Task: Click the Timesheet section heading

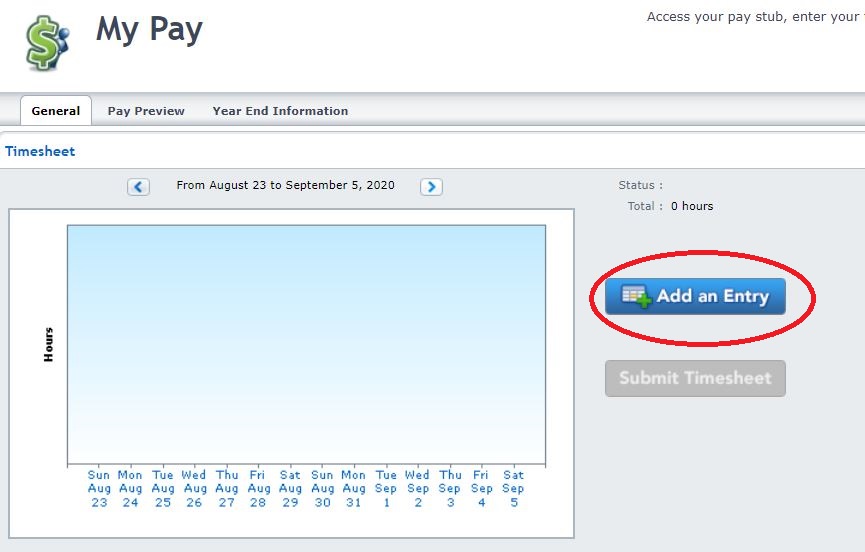Action: point(40,152)
